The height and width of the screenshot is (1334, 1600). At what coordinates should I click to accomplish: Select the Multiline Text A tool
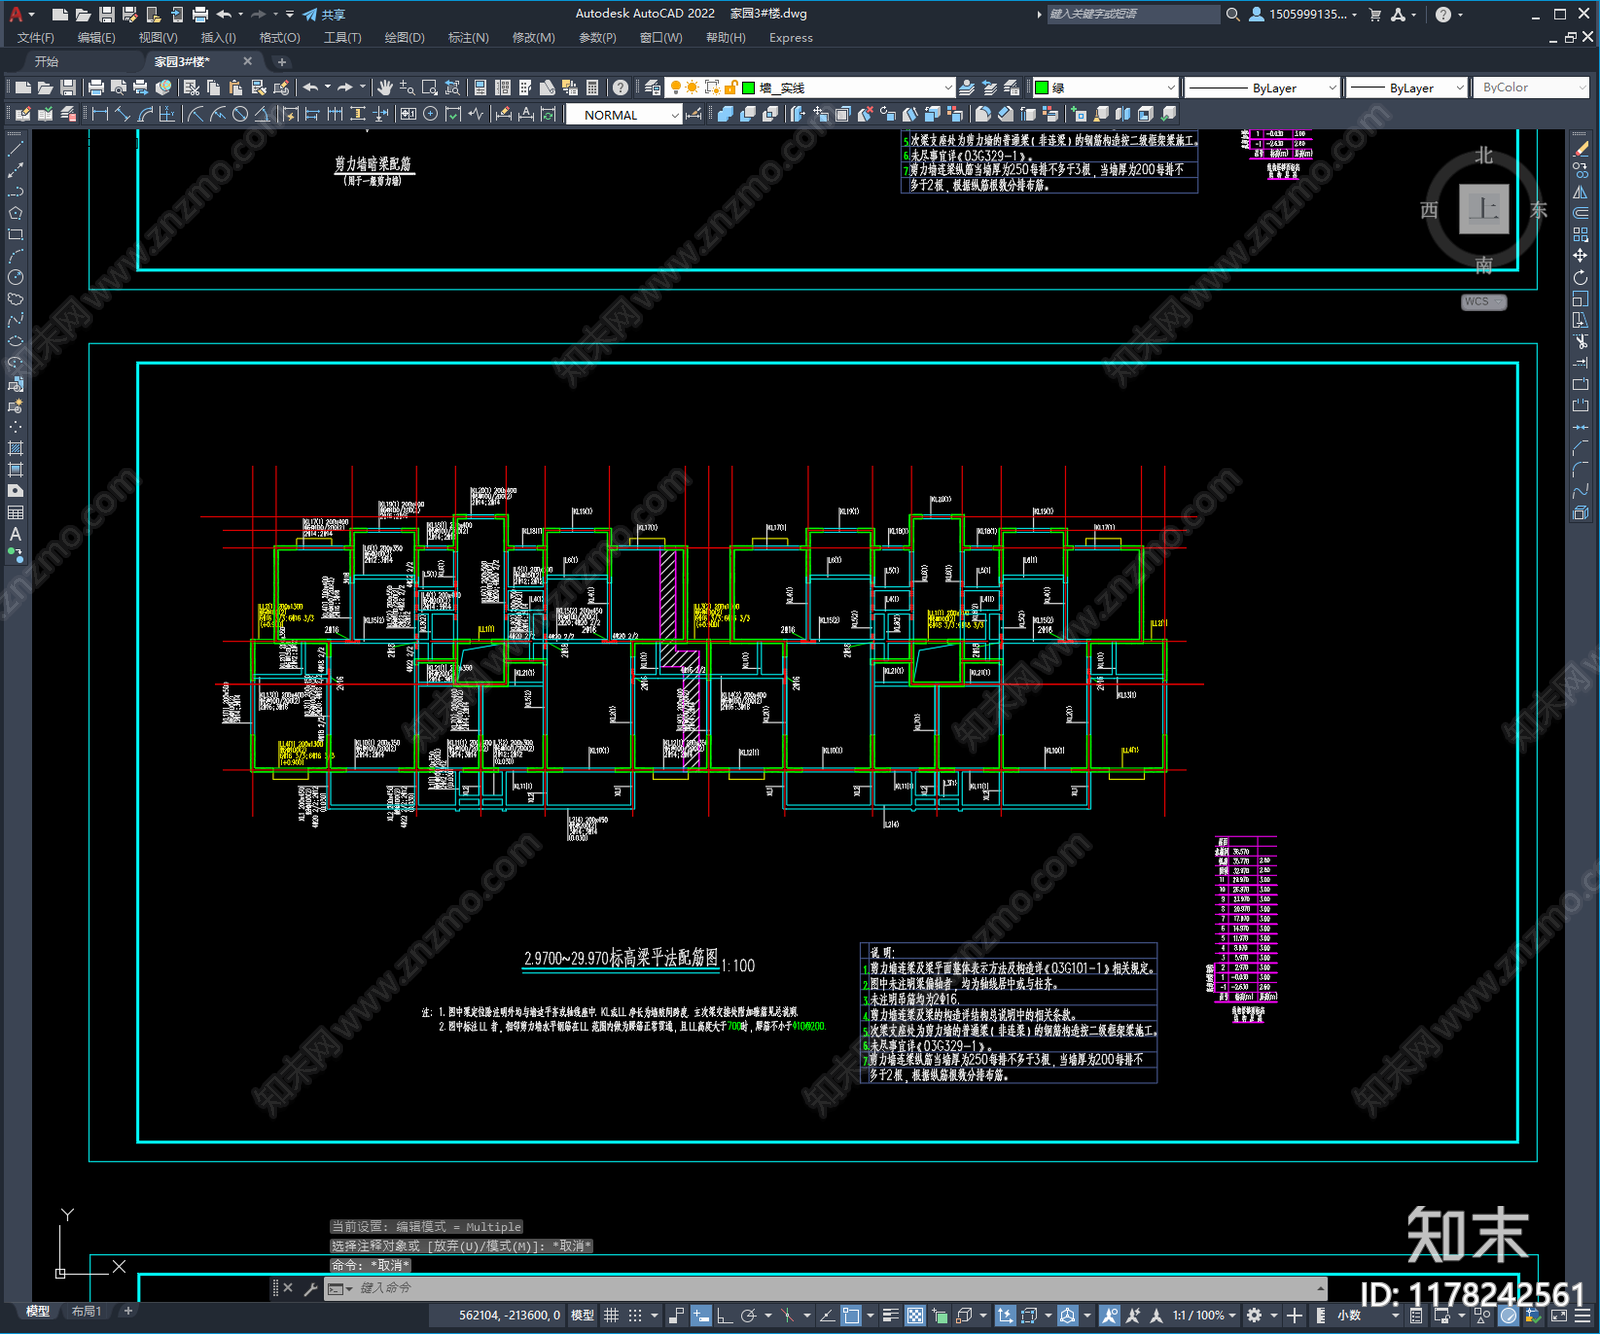[15, 534]
